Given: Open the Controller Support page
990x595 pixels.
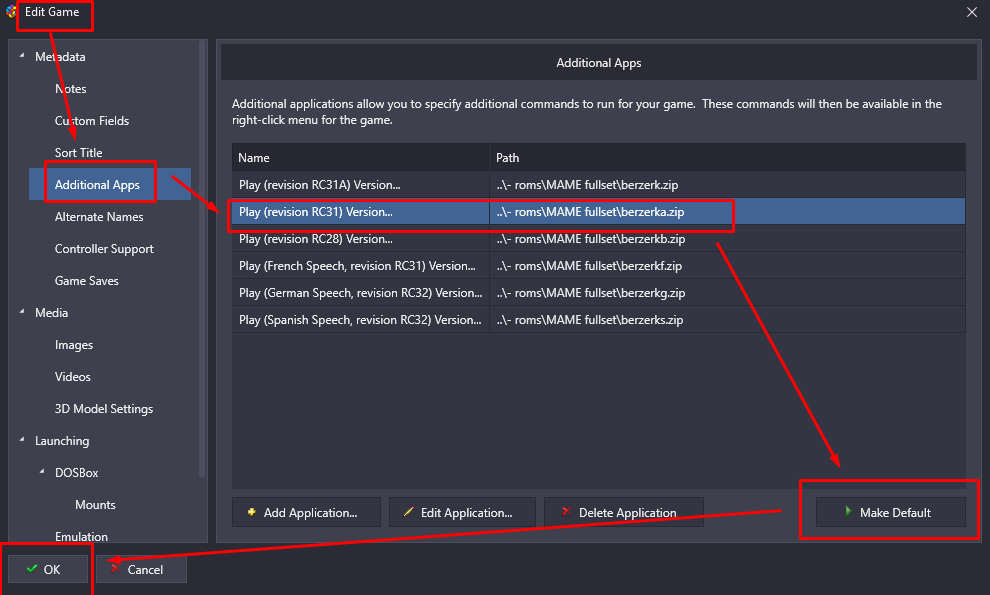Looking at the screenshot, I should (104, 249).
